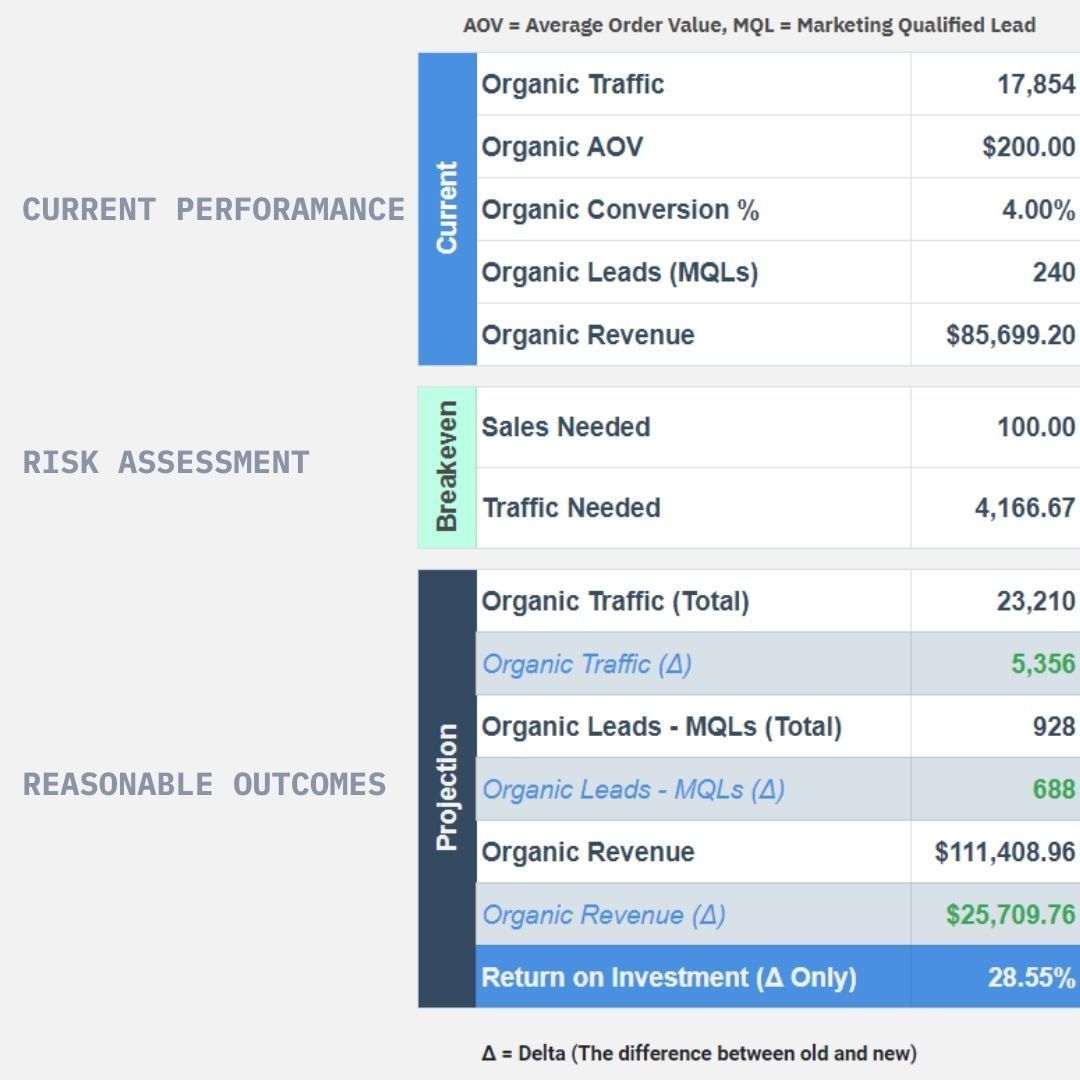Click the REASONABLE OUTCOMES heading
This screenshot has width=1080, height=1080.
205,785
